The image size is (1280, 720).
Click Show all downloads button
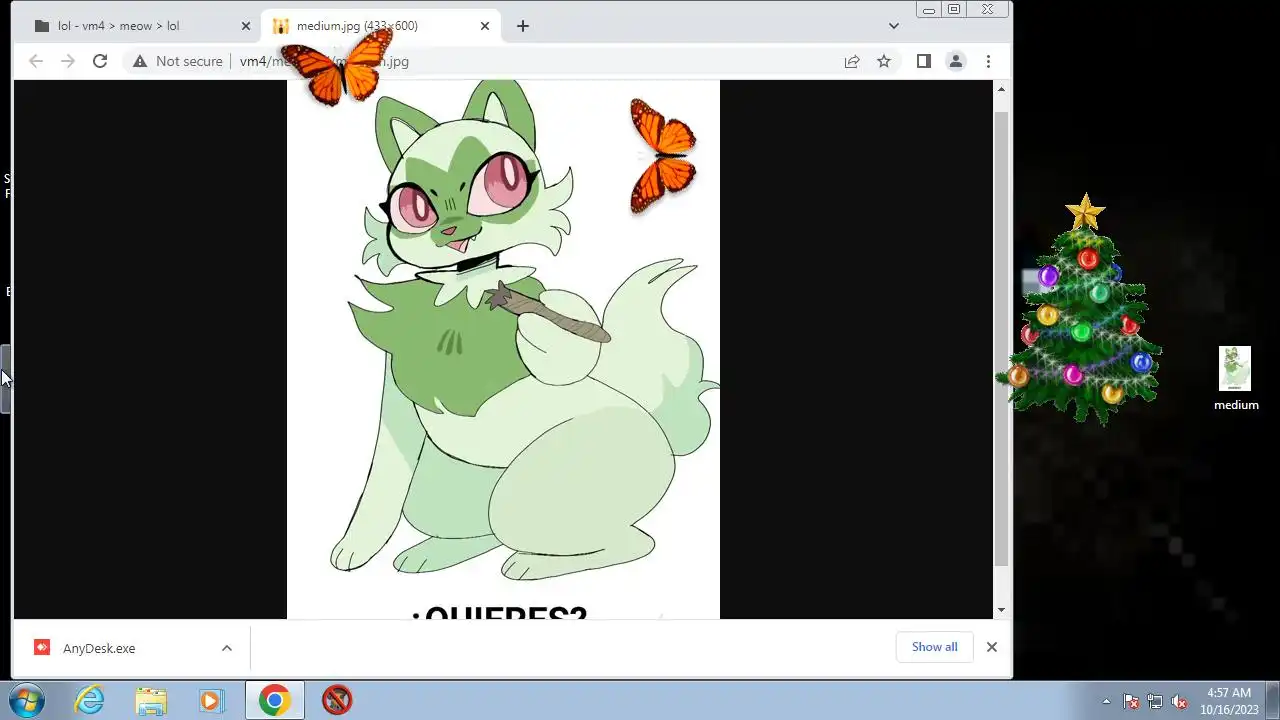pos(934,647)
